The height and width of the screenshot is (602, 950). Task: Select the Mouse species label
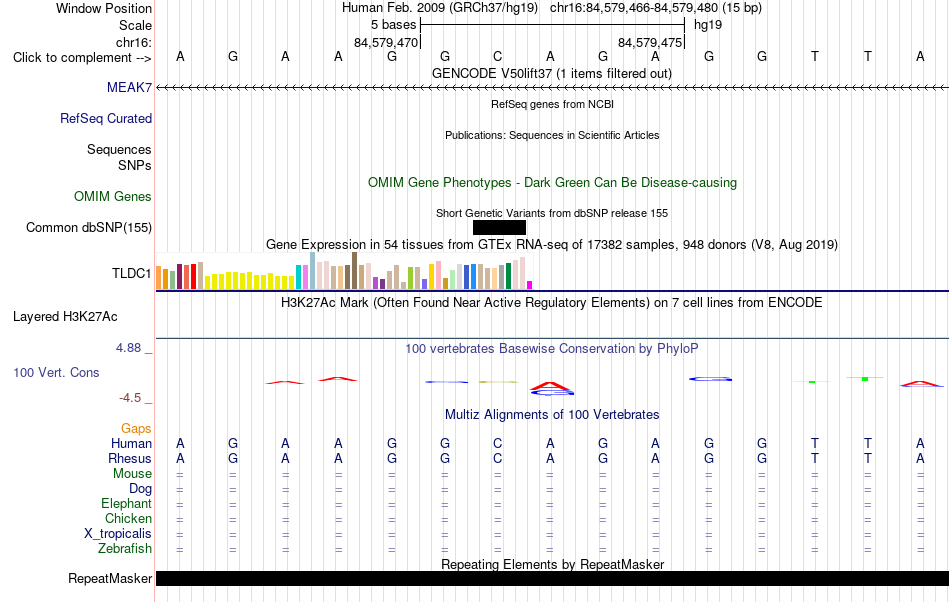(132, 474)
